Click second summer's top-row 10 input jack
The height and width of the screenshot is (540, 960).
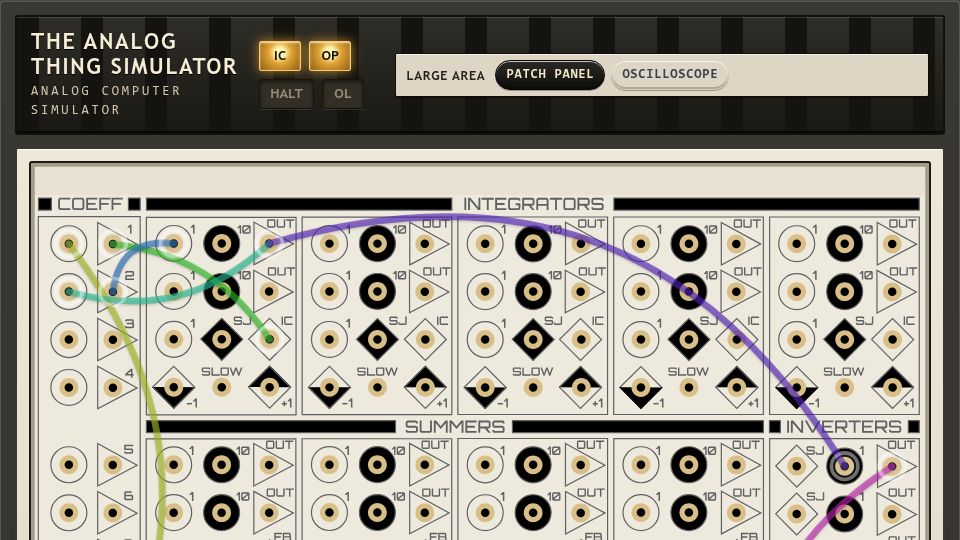(x=377, y=465)
